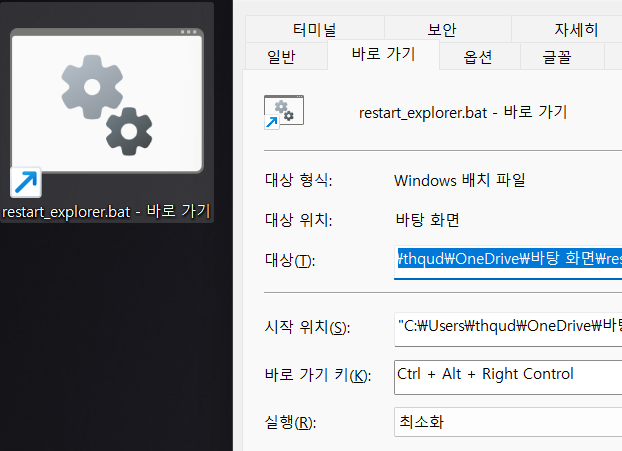Click the 시작 위치 text field

tap(508, 326)
